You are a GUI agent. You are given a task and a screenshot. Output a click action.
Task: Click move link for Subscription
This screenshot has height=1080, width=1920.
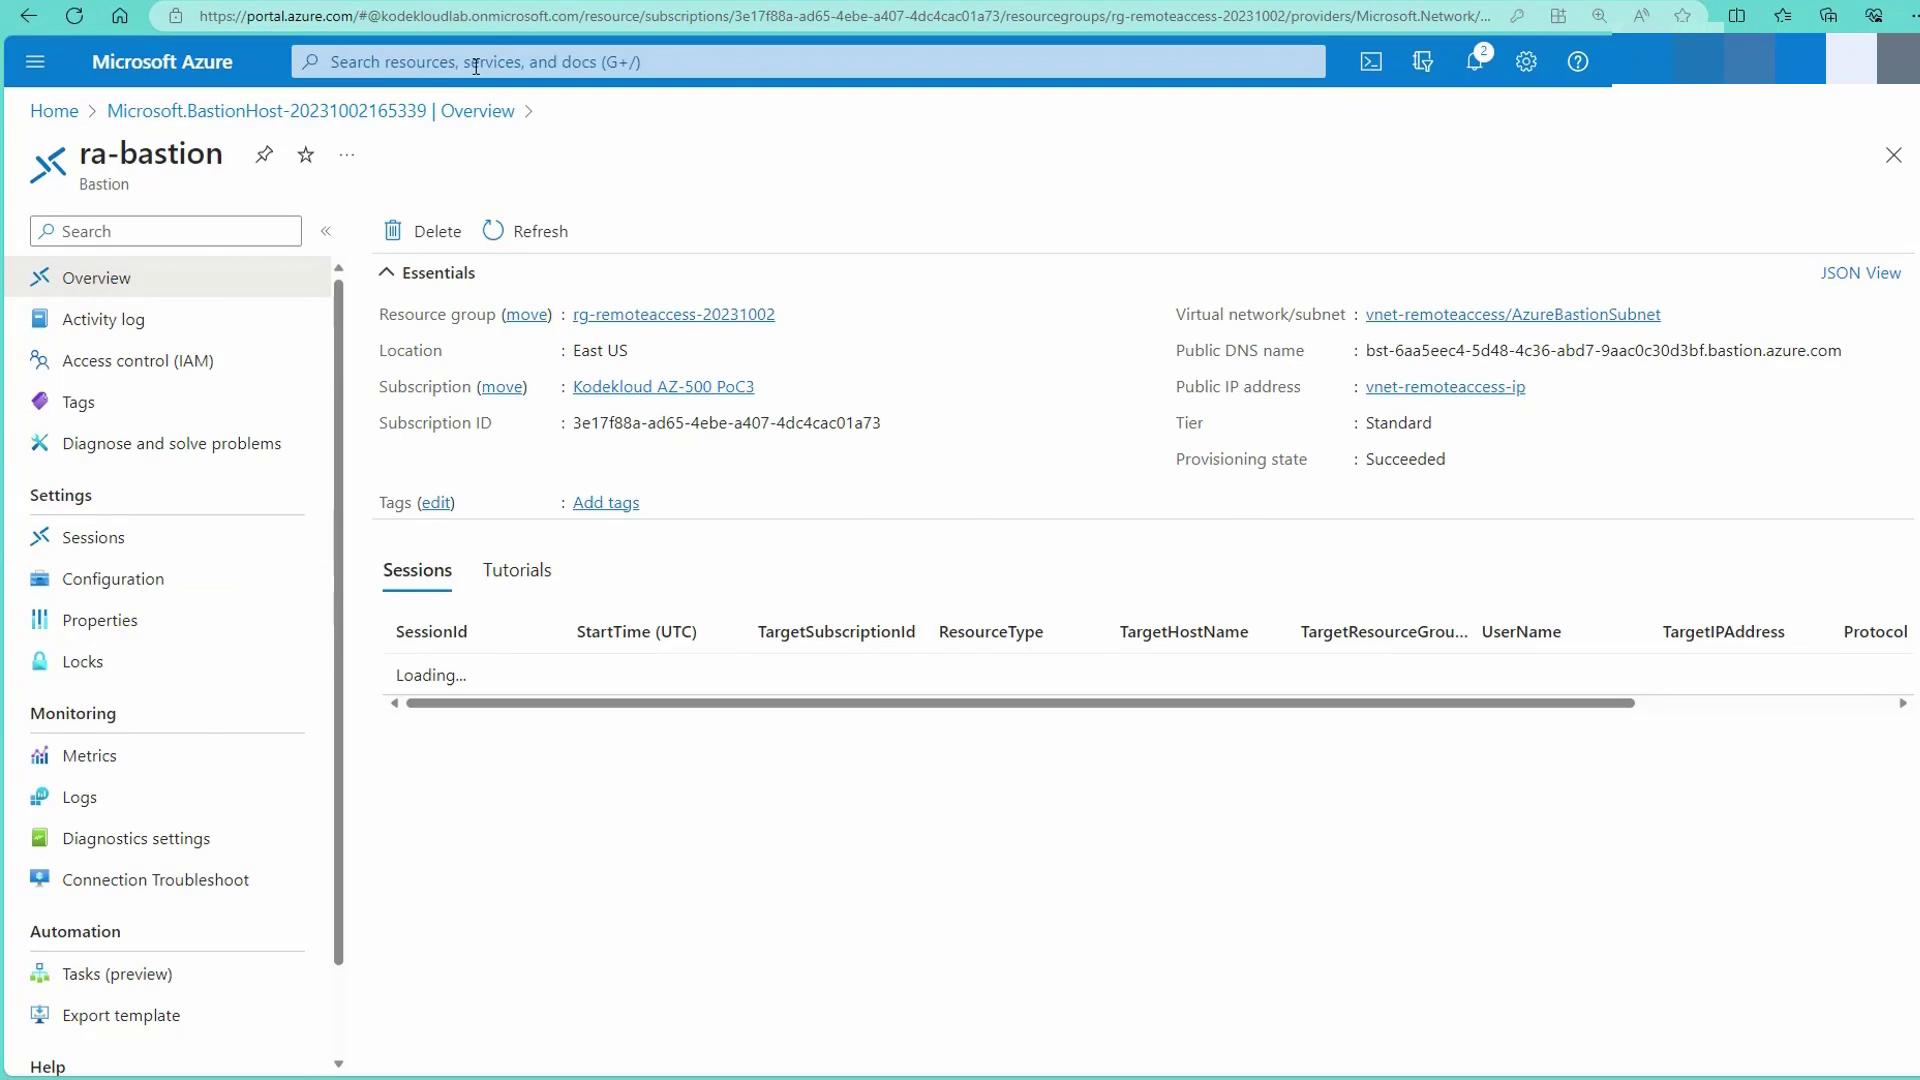pos(502,387)
